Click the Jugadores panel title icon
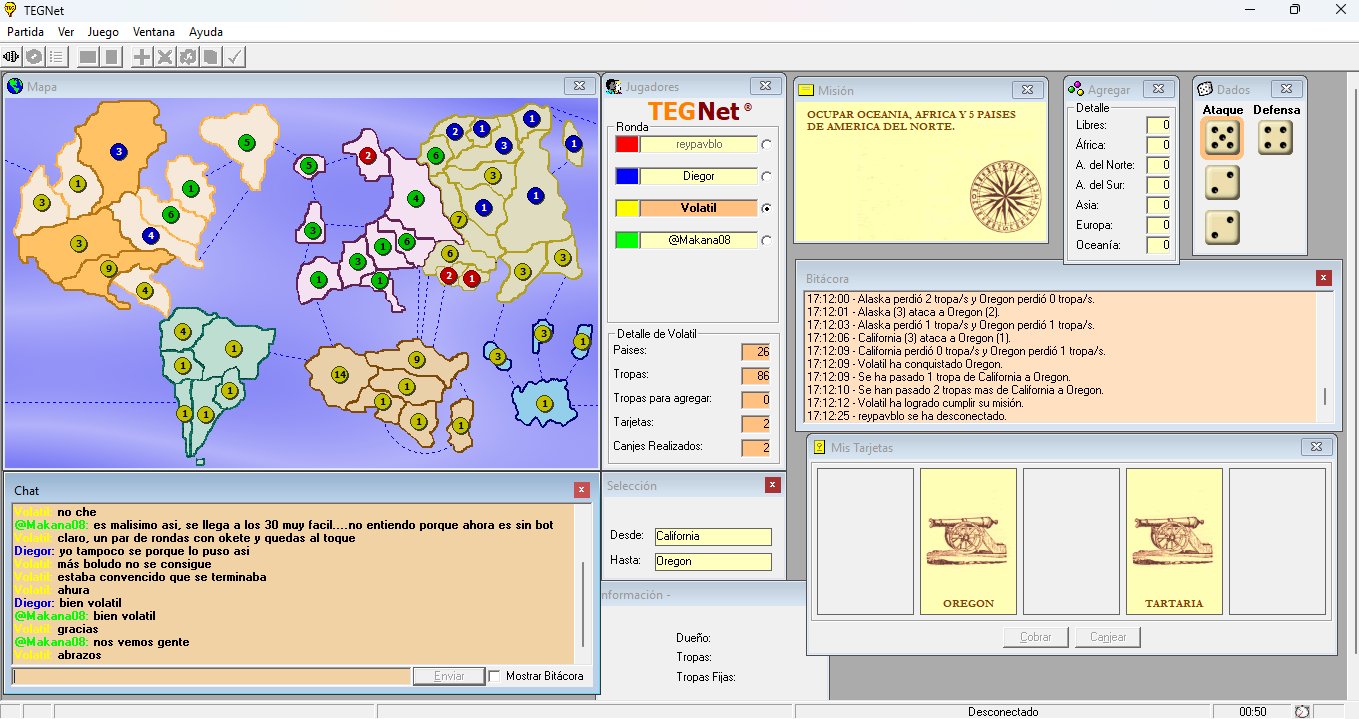 click(615, 86)
